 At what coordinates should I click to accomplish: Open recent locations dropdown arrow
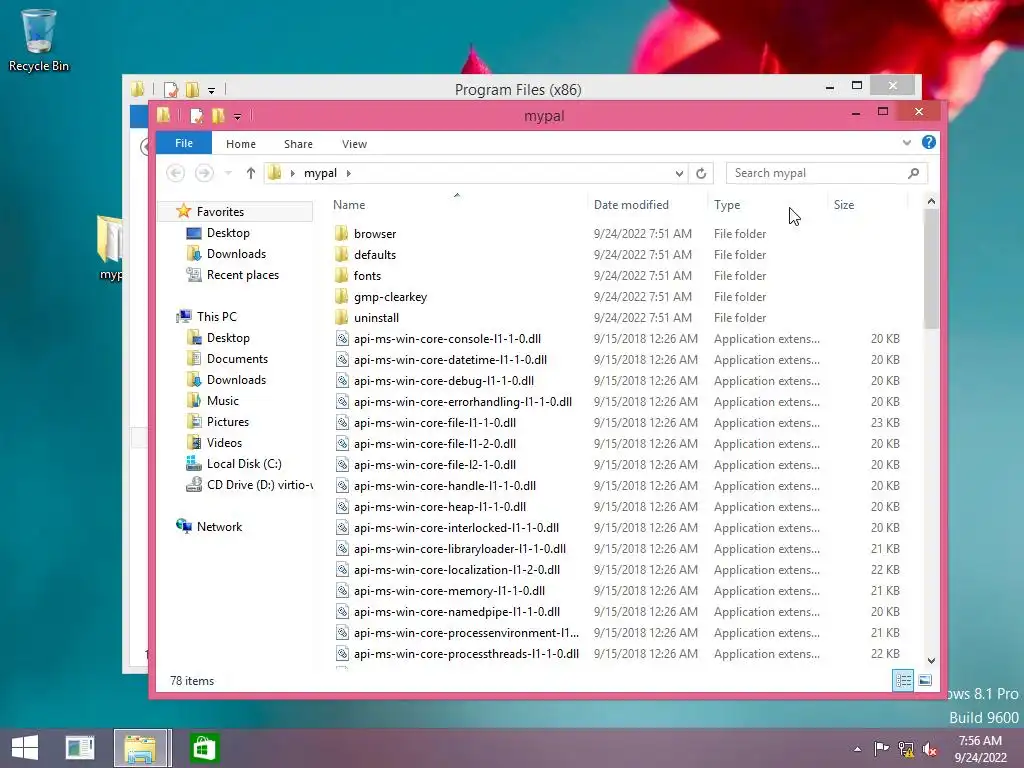tap(228, 173)
